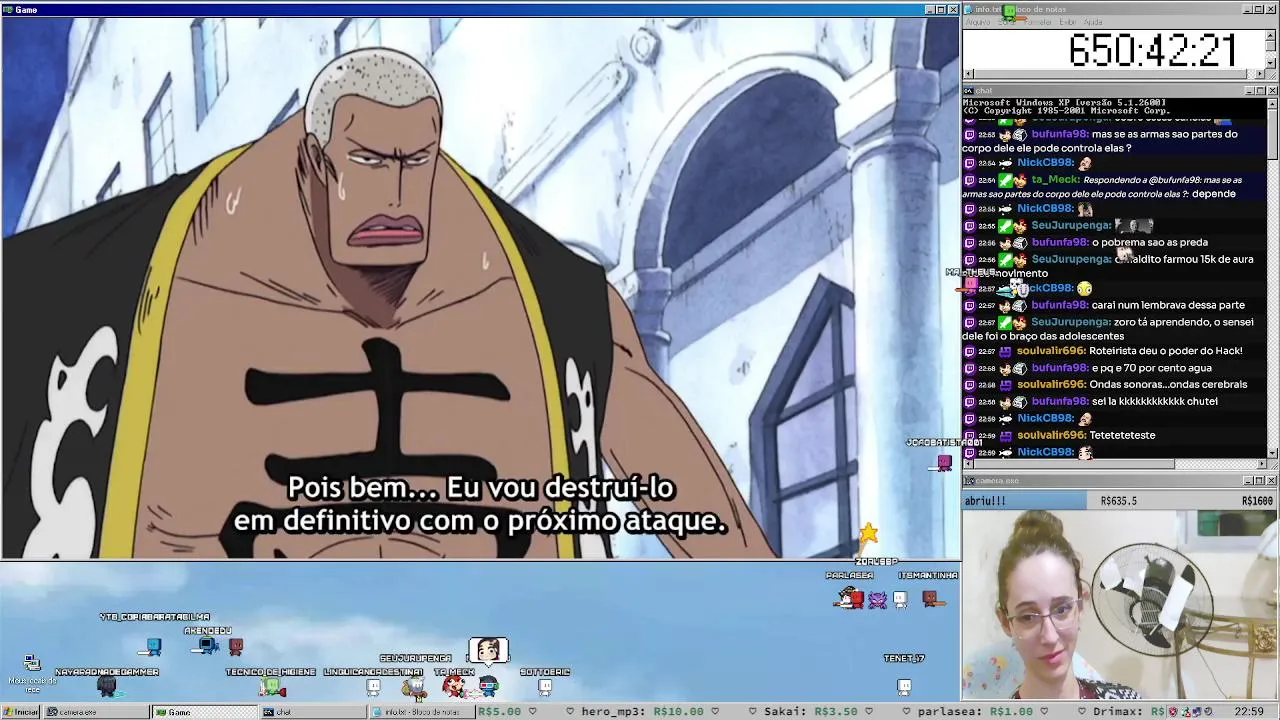
Task: Click the TECNICO_DE_HIGIENE avatar sprite
Action: tap(270, 687)
